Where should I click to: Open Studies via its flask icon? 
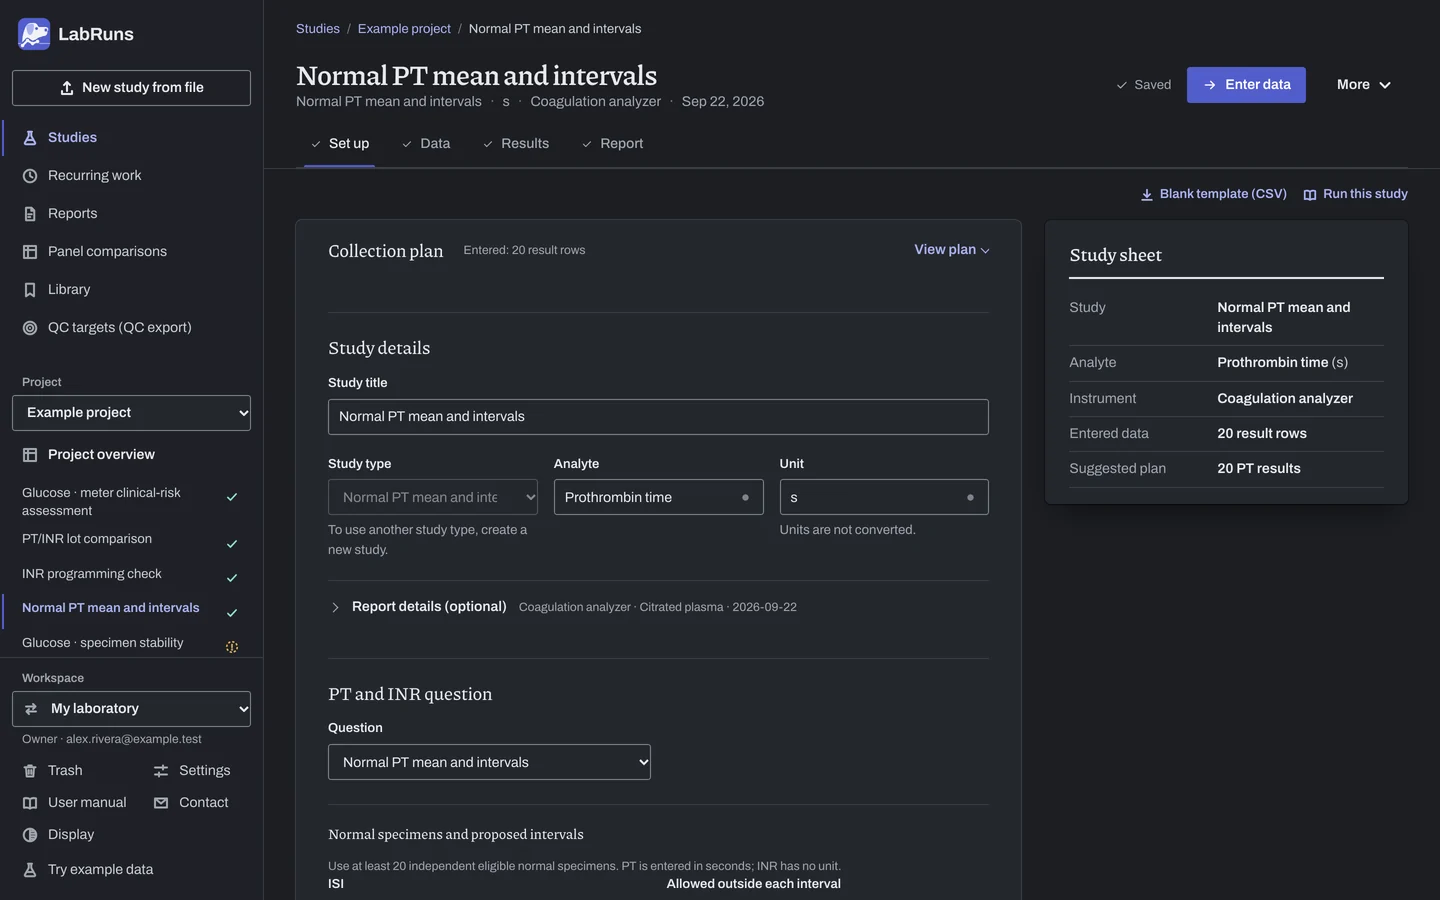coord(30,138)
